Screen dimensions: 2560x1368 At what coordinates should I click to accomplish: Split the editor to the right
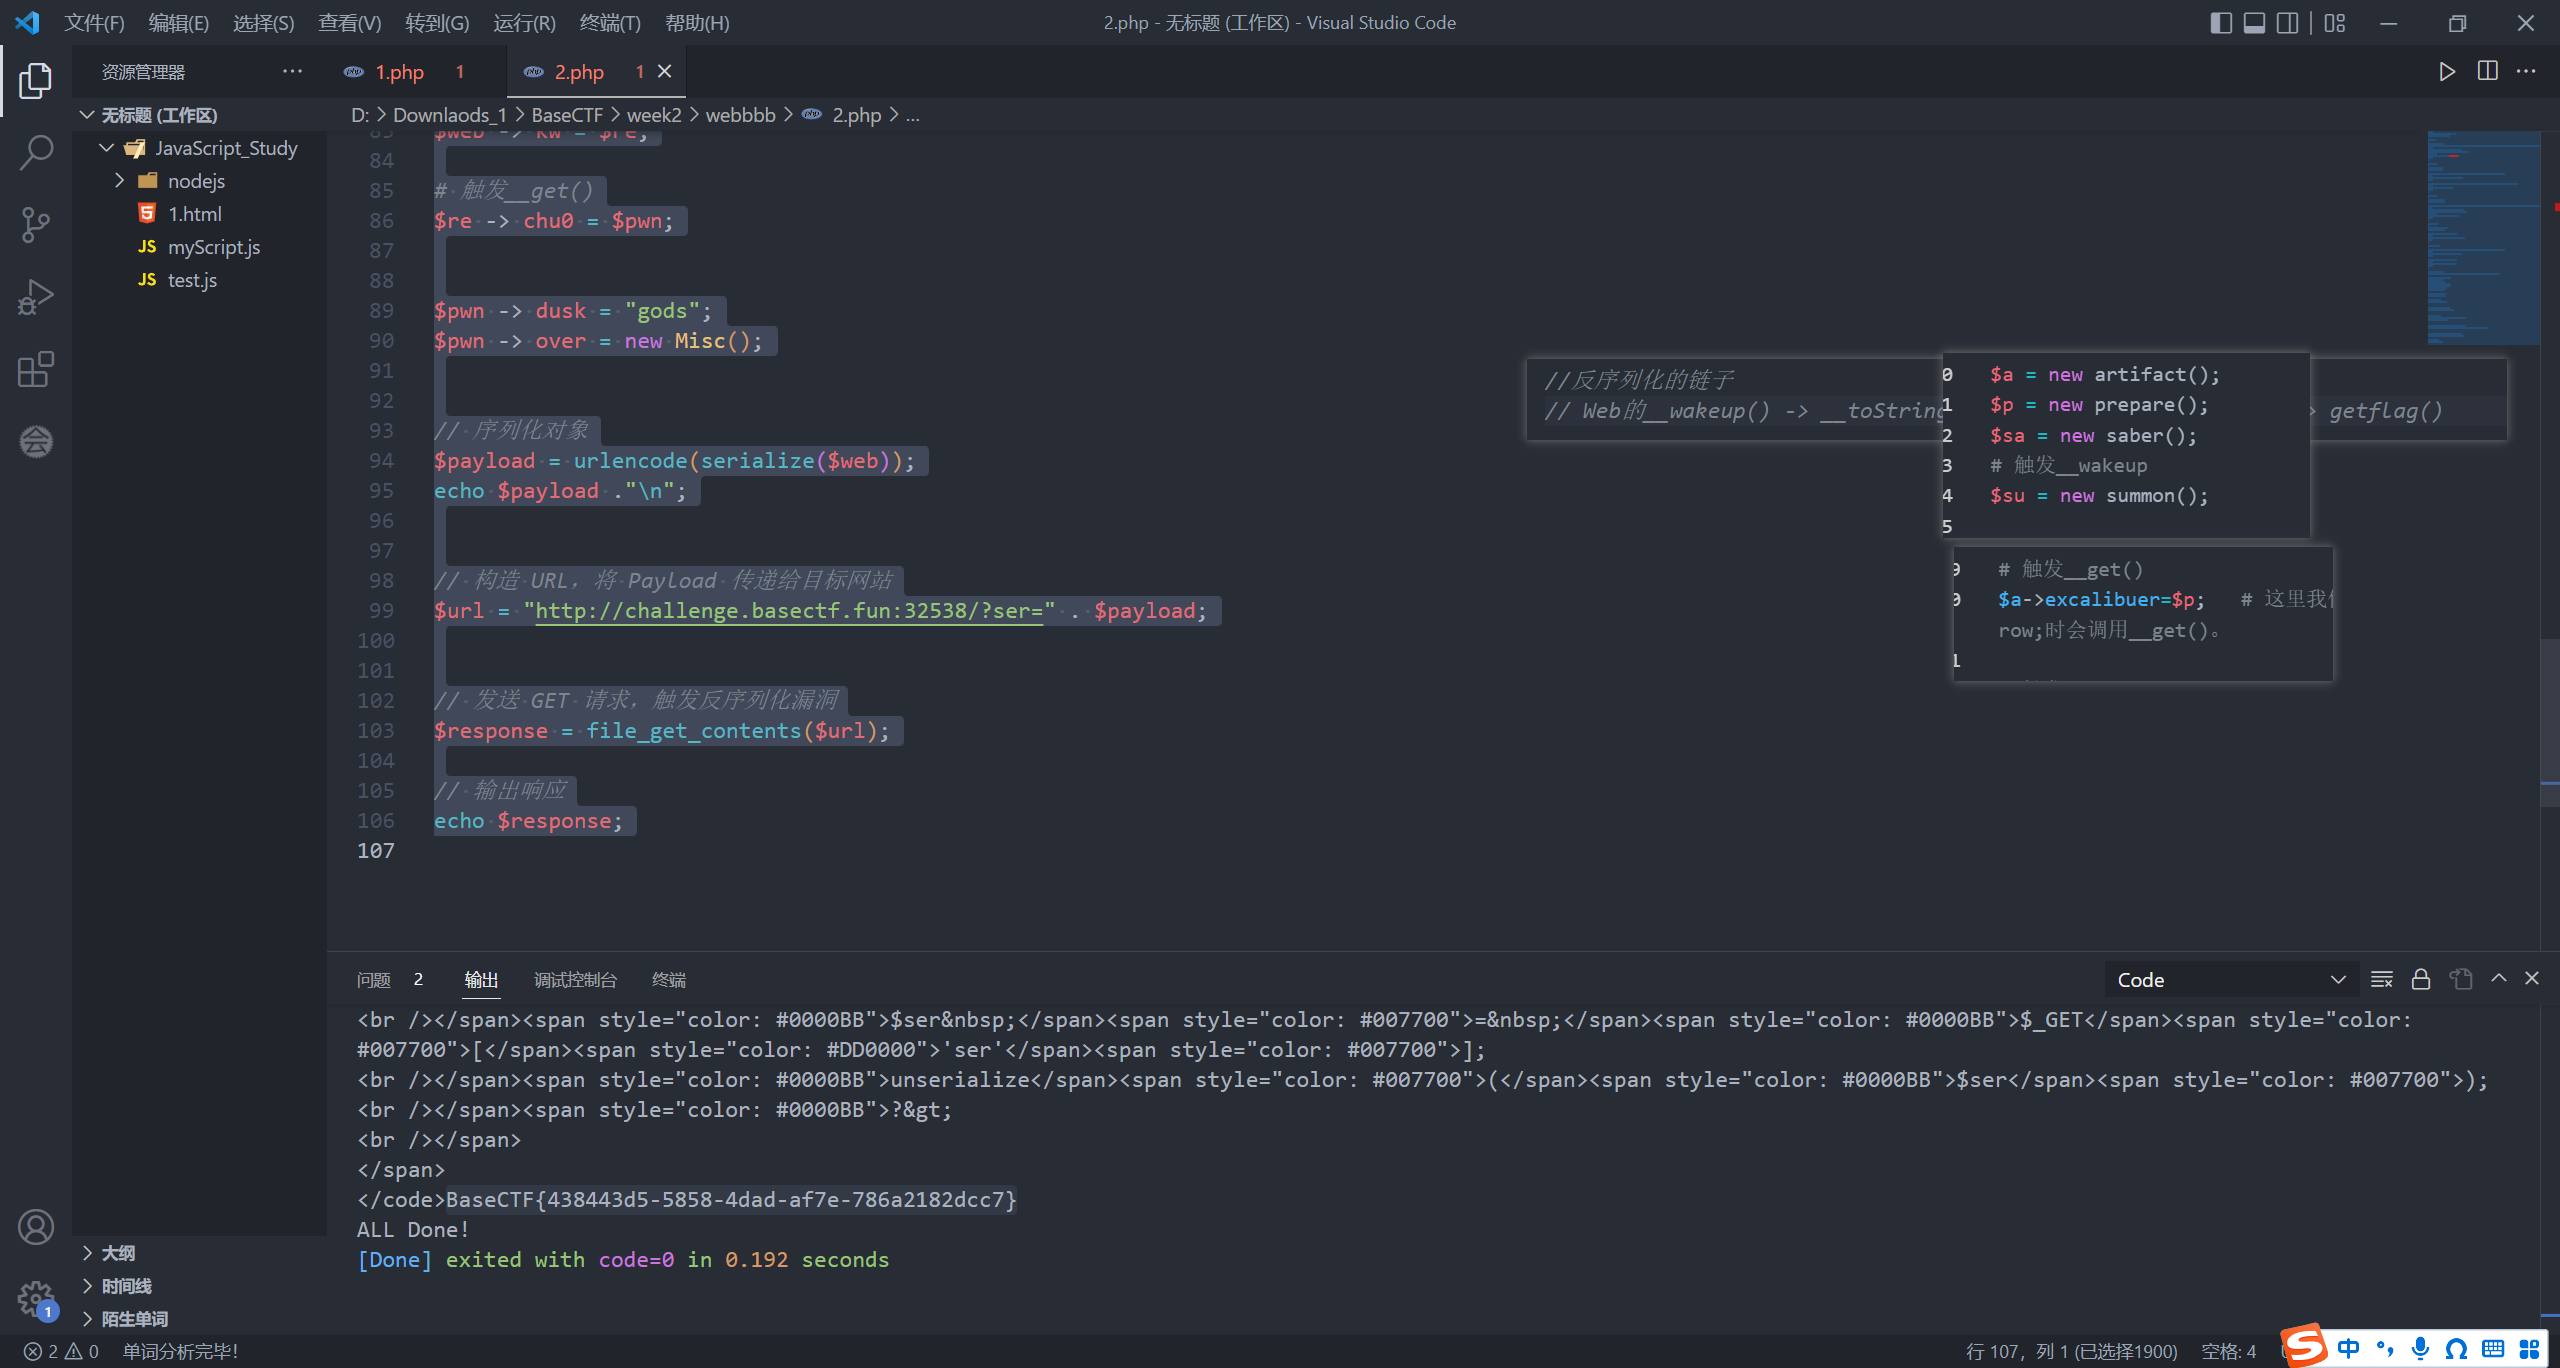(x=2487, y=72)
